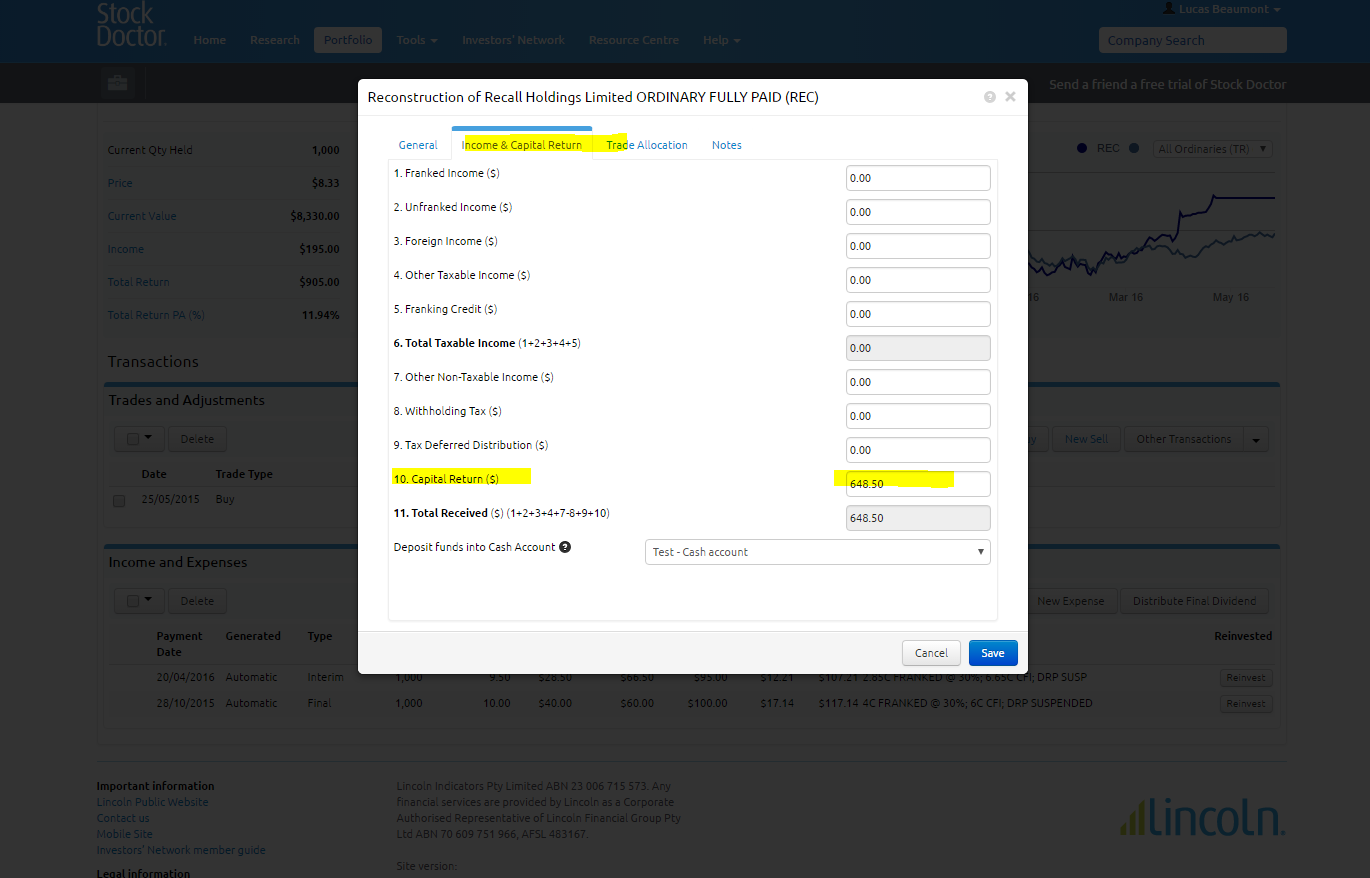The image size is (1370, 878).
Task: Click the Capital Return input field
Action: click(x=918, y=484)
